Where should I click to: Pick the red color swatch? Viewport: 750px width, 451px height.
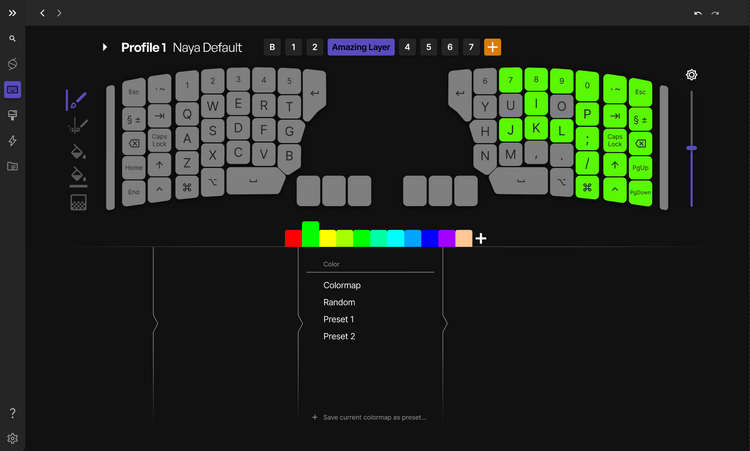point(293,238)
